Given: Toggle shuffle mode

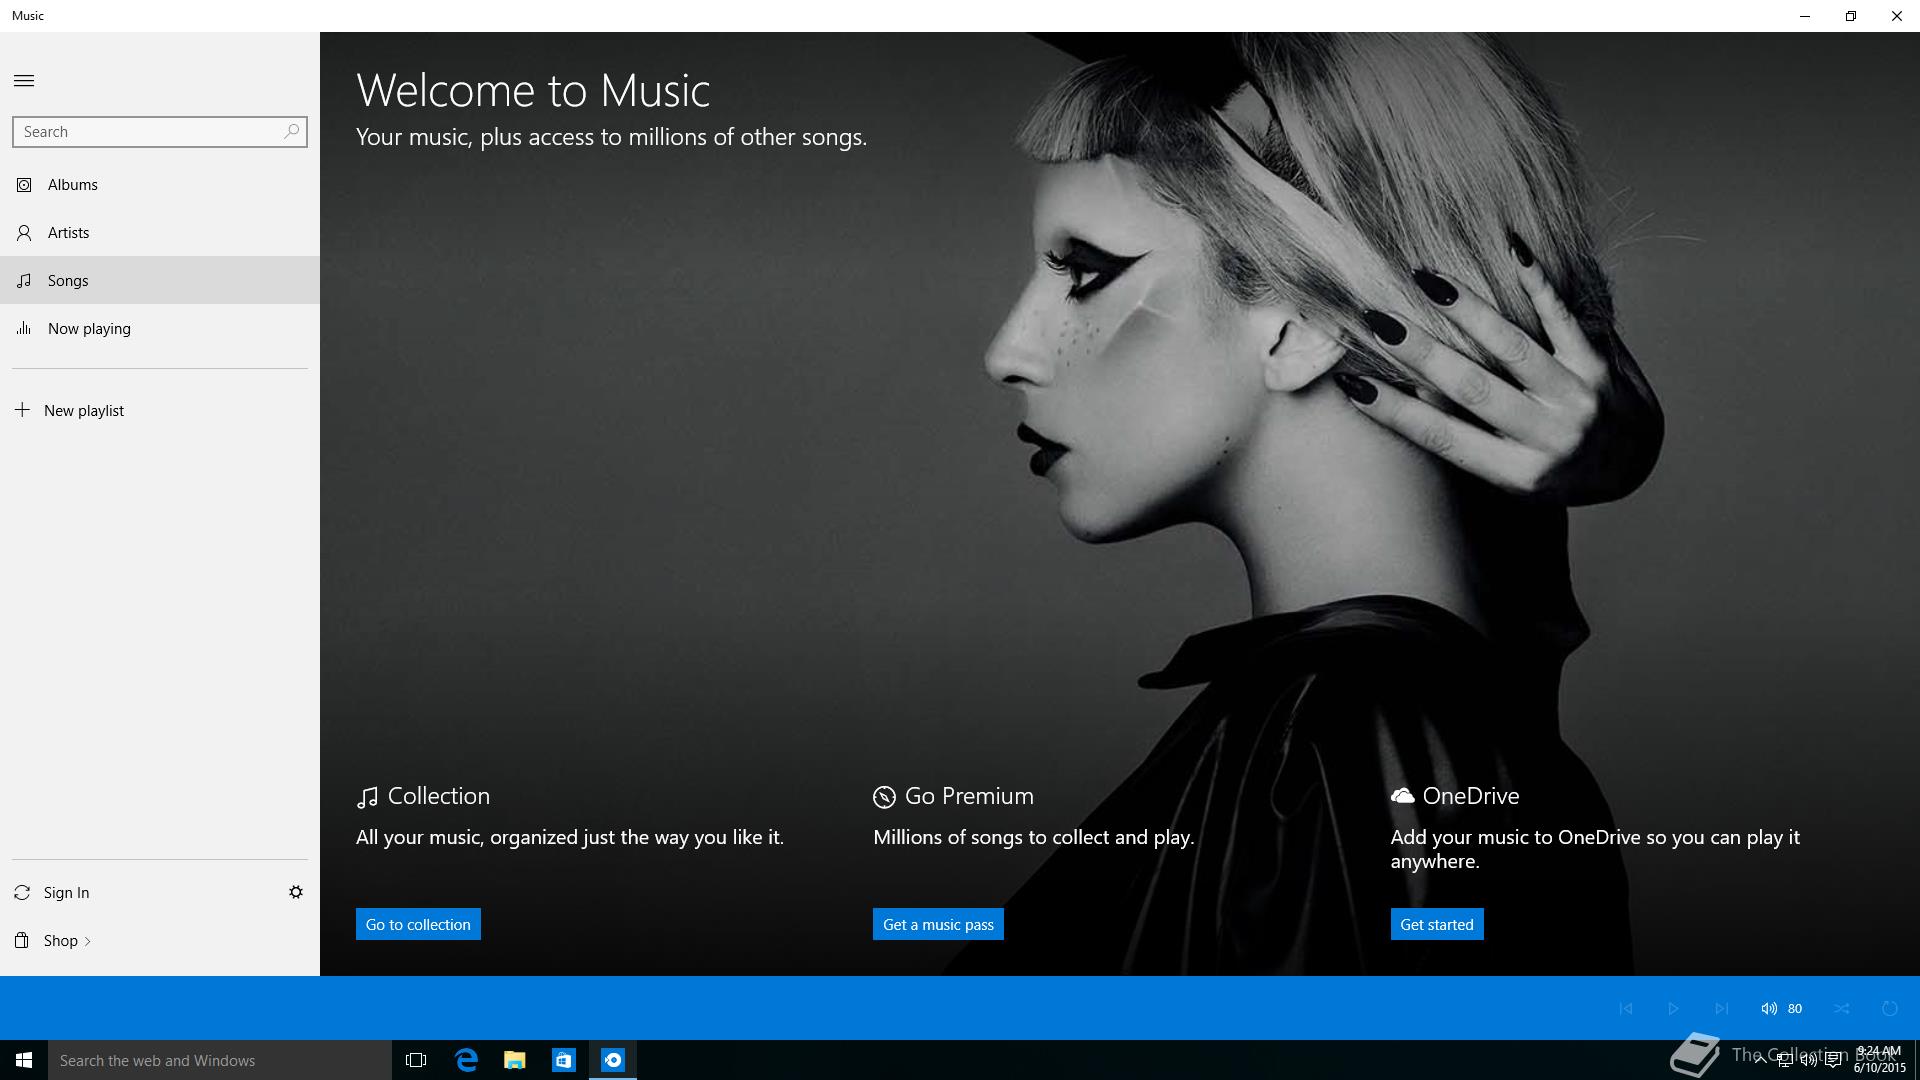Looking at the screenshot, I should click(x=1842, y=1008).
